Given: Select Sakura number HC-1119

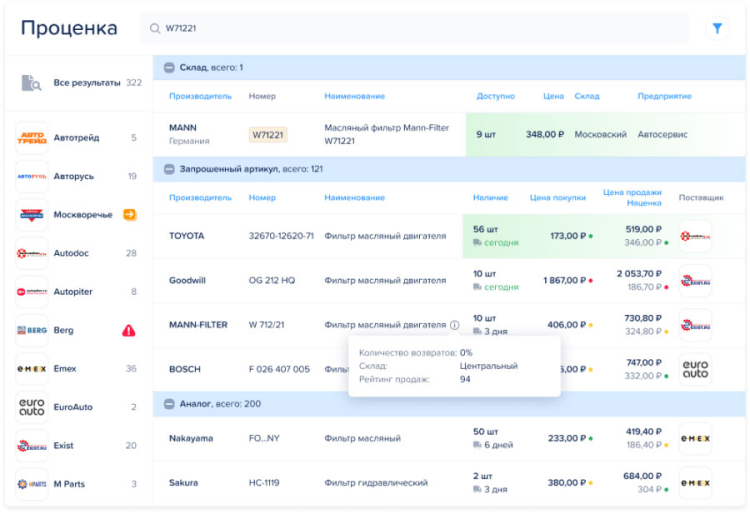Looking at the screenshot, I should pos(264,483).
